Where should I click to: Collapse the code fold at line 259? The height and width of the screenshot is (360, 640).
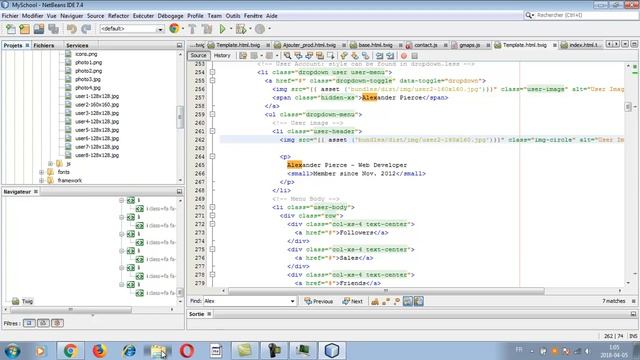(x=212, y=115)
